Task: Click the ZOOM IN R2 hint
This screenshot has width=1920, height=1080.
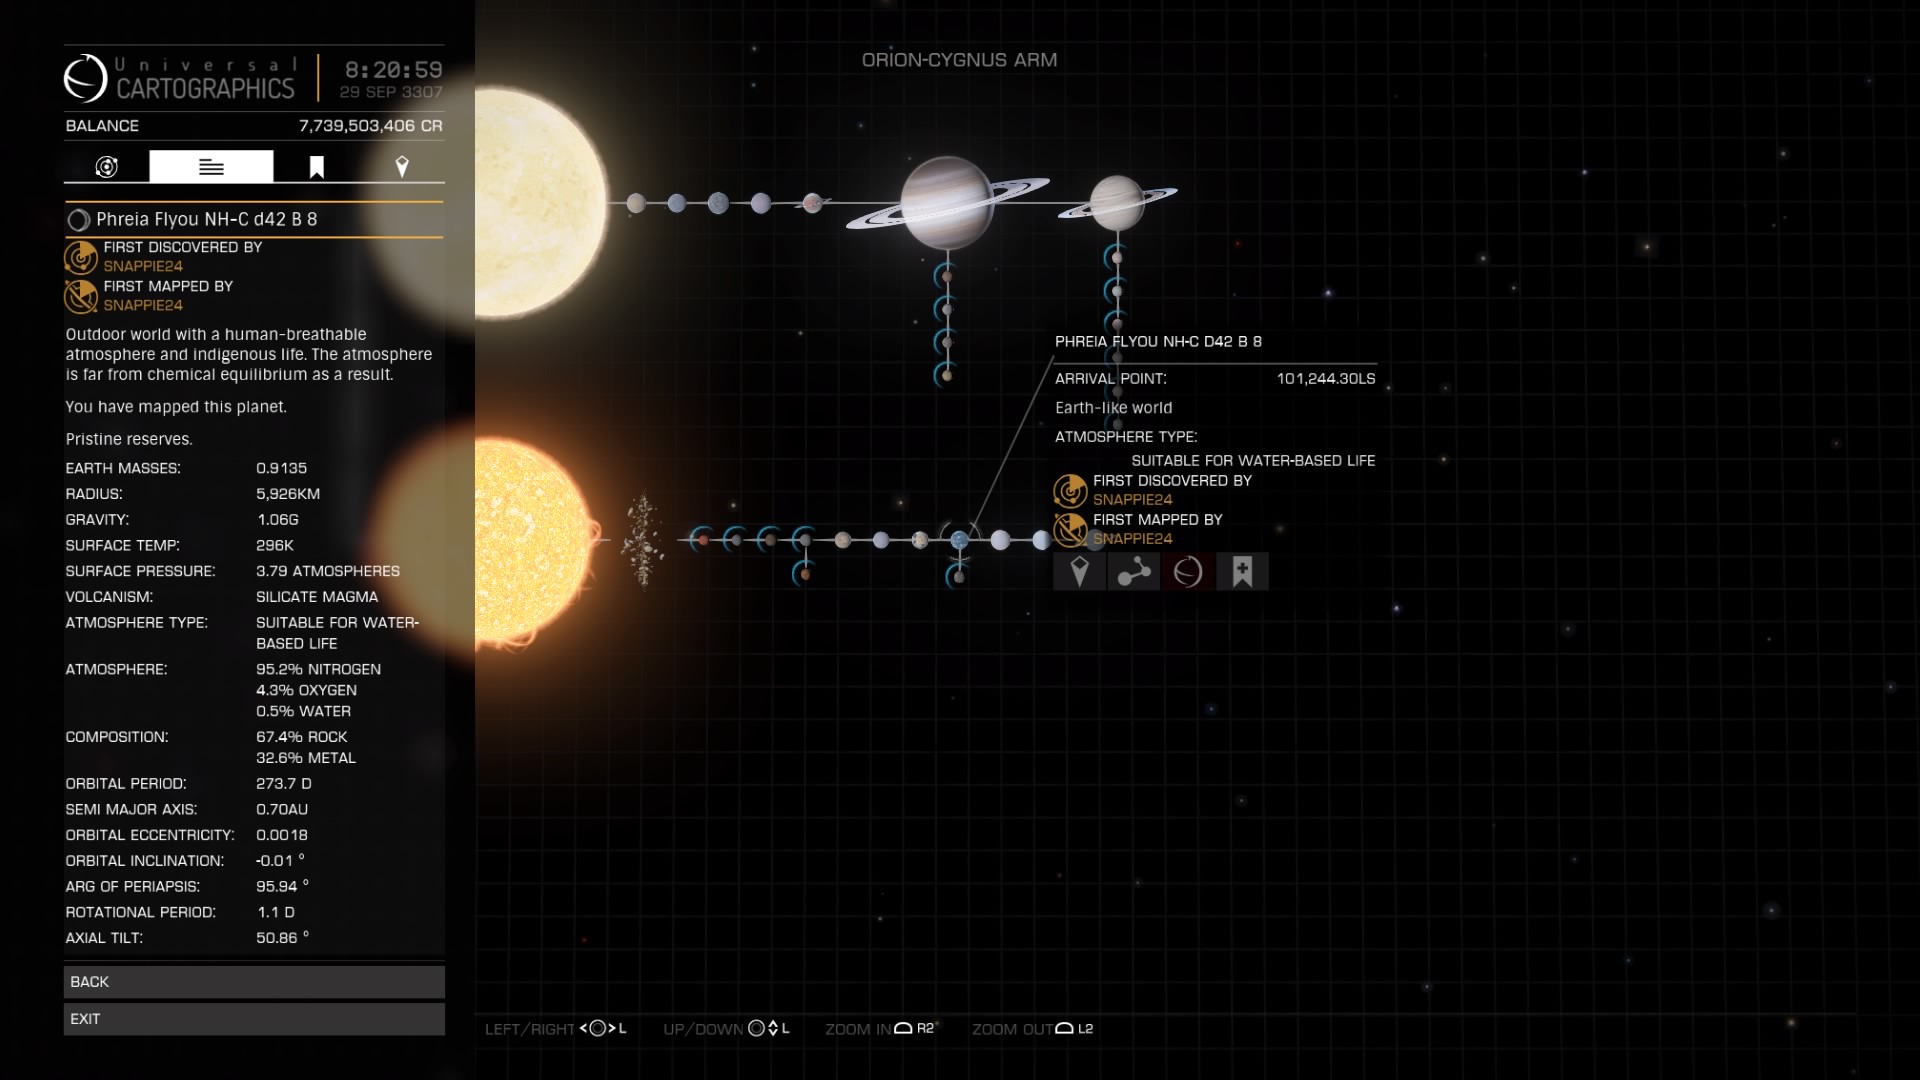Action: [x=879, y=1029]
